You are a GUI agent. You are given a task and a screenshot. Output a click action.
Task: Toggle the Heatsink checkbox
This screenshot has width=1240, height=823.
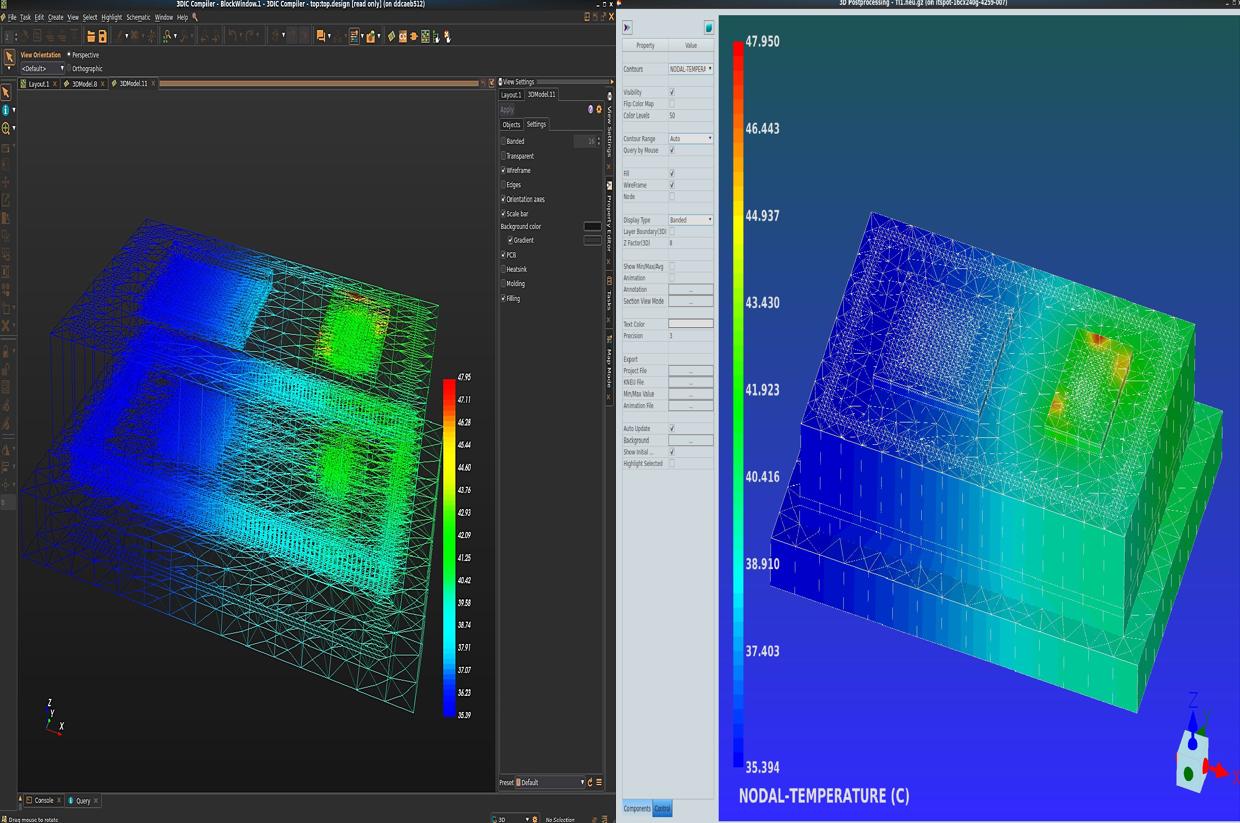click(x=503, y=269)
